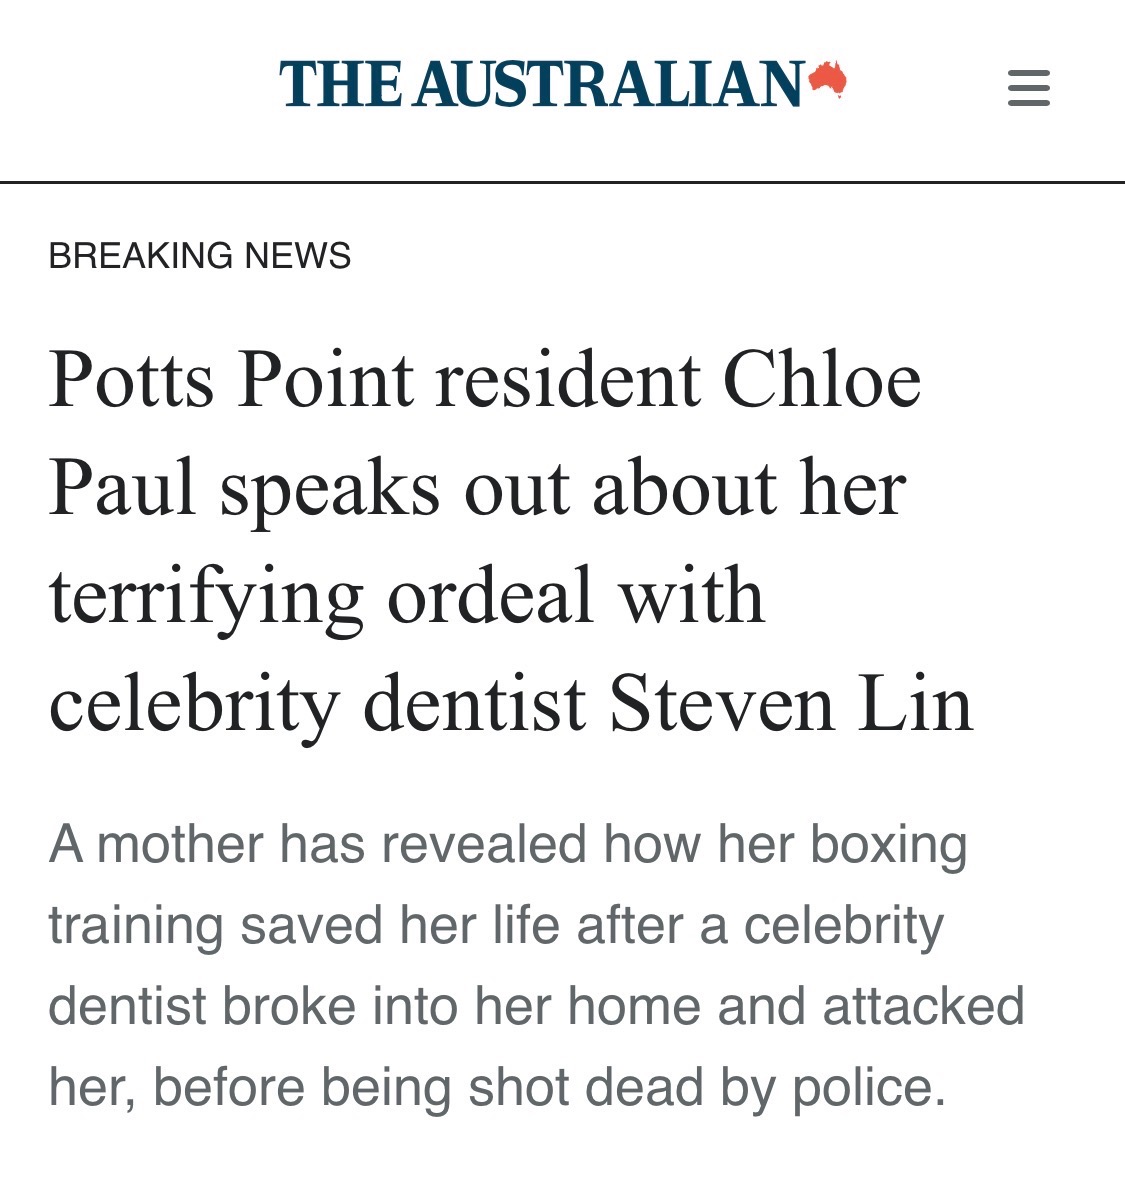Click the word "terrifying" in headline
This screenshot has width=1125, height=1195.
point(206,597)
